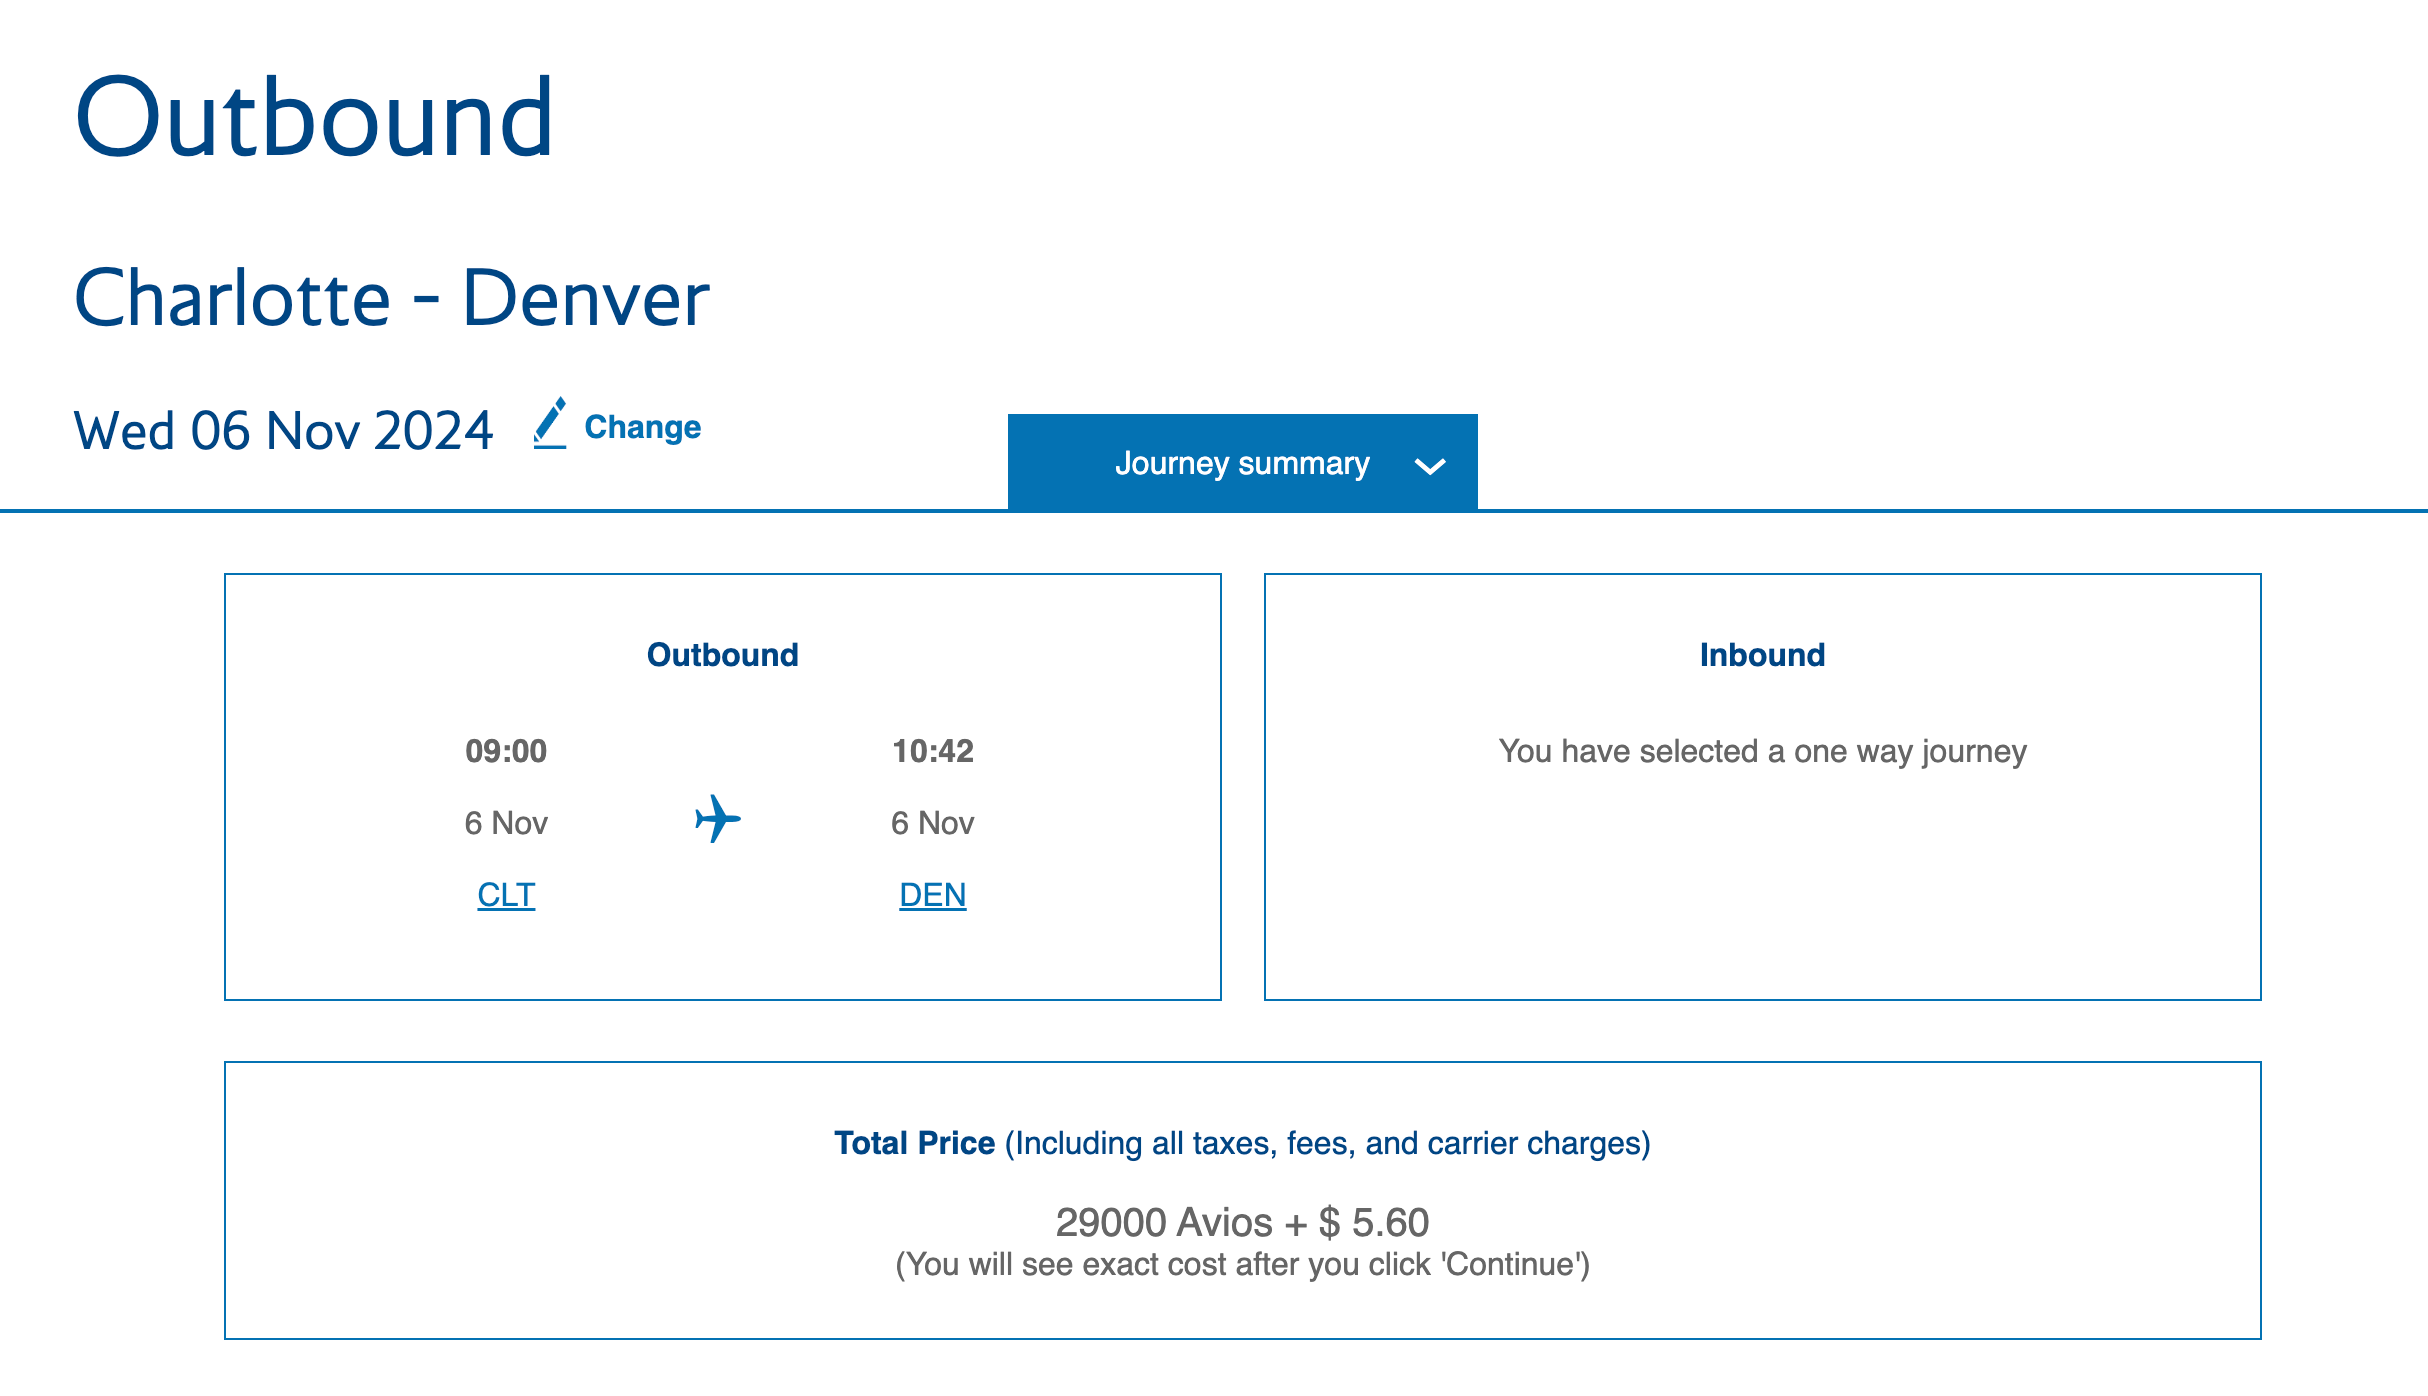Screen dimensions: 2428x1396
Task: Click the departure date 6 Nov under 09:00
Action: coord(506,823)
